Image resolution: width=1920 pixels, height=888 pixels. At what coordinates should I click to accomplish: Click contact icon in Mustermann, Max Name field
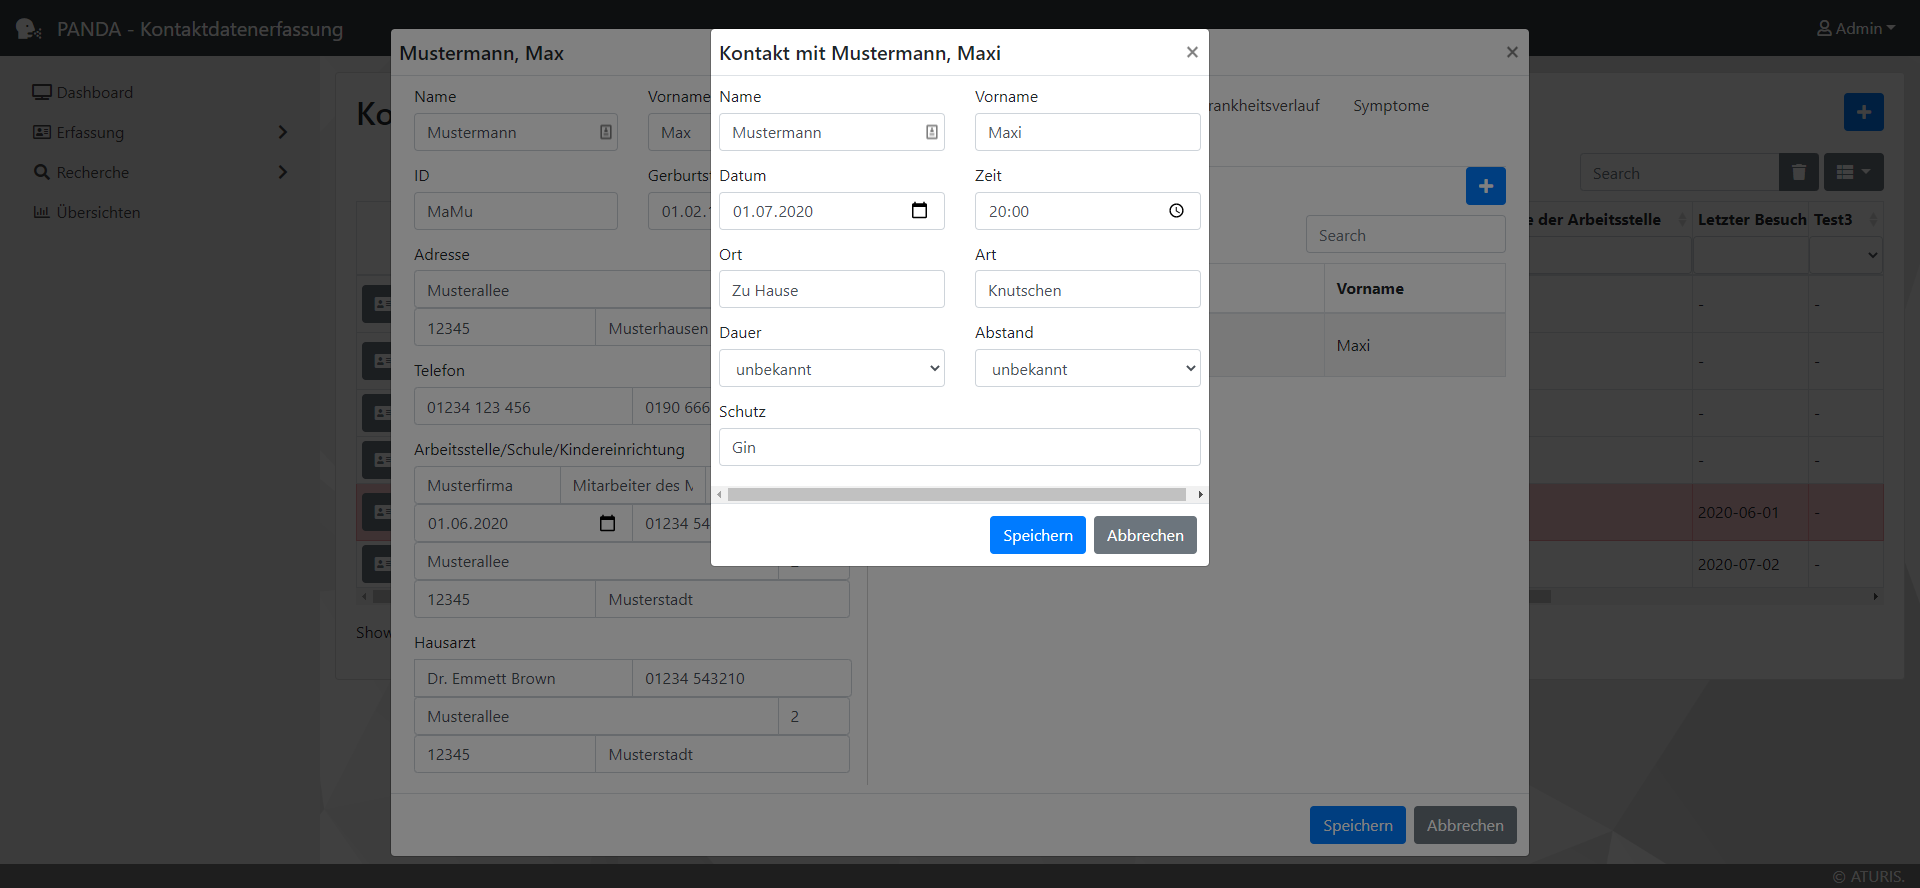606,132
